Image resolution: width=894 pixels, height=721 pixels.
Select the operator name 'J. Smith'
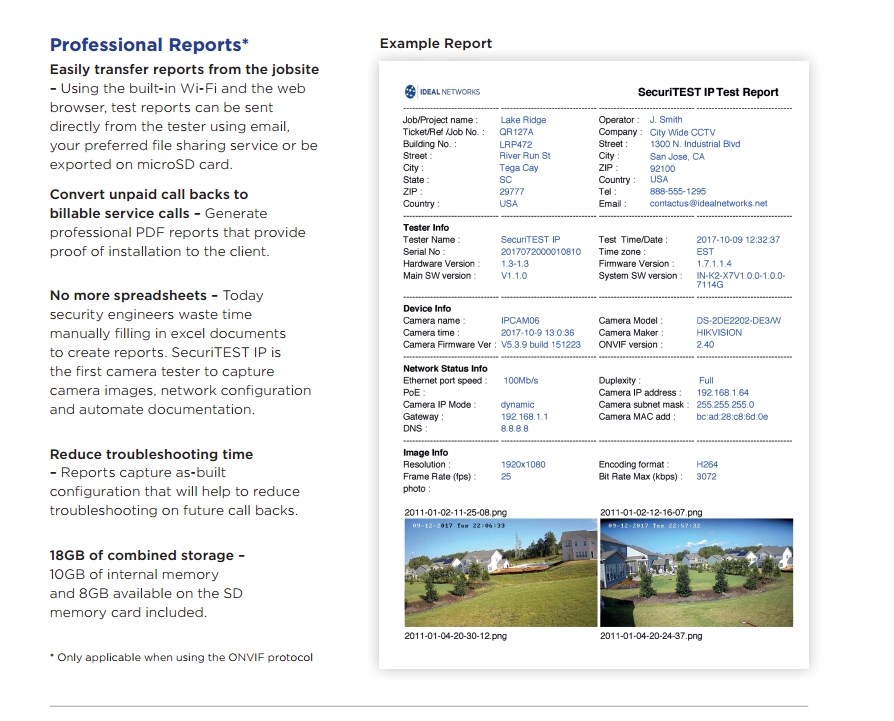666,120
